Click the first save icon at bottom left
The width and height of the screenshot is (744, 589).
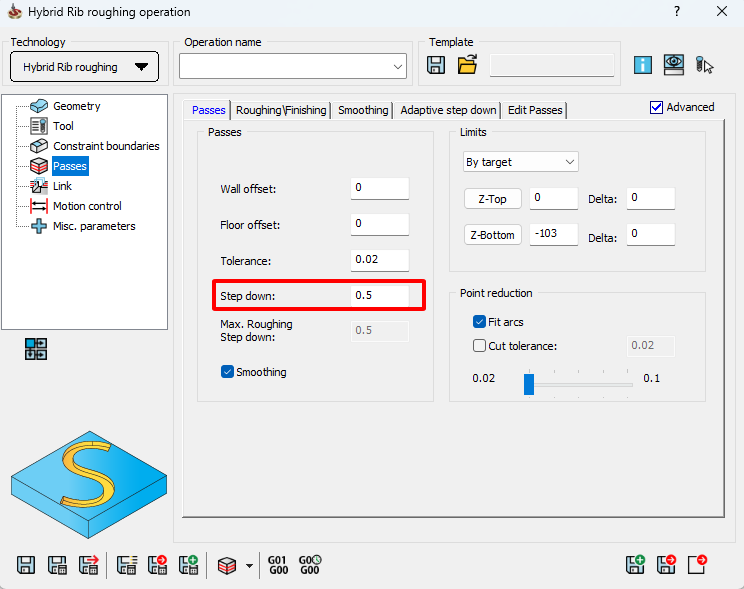tap(27, 565)
